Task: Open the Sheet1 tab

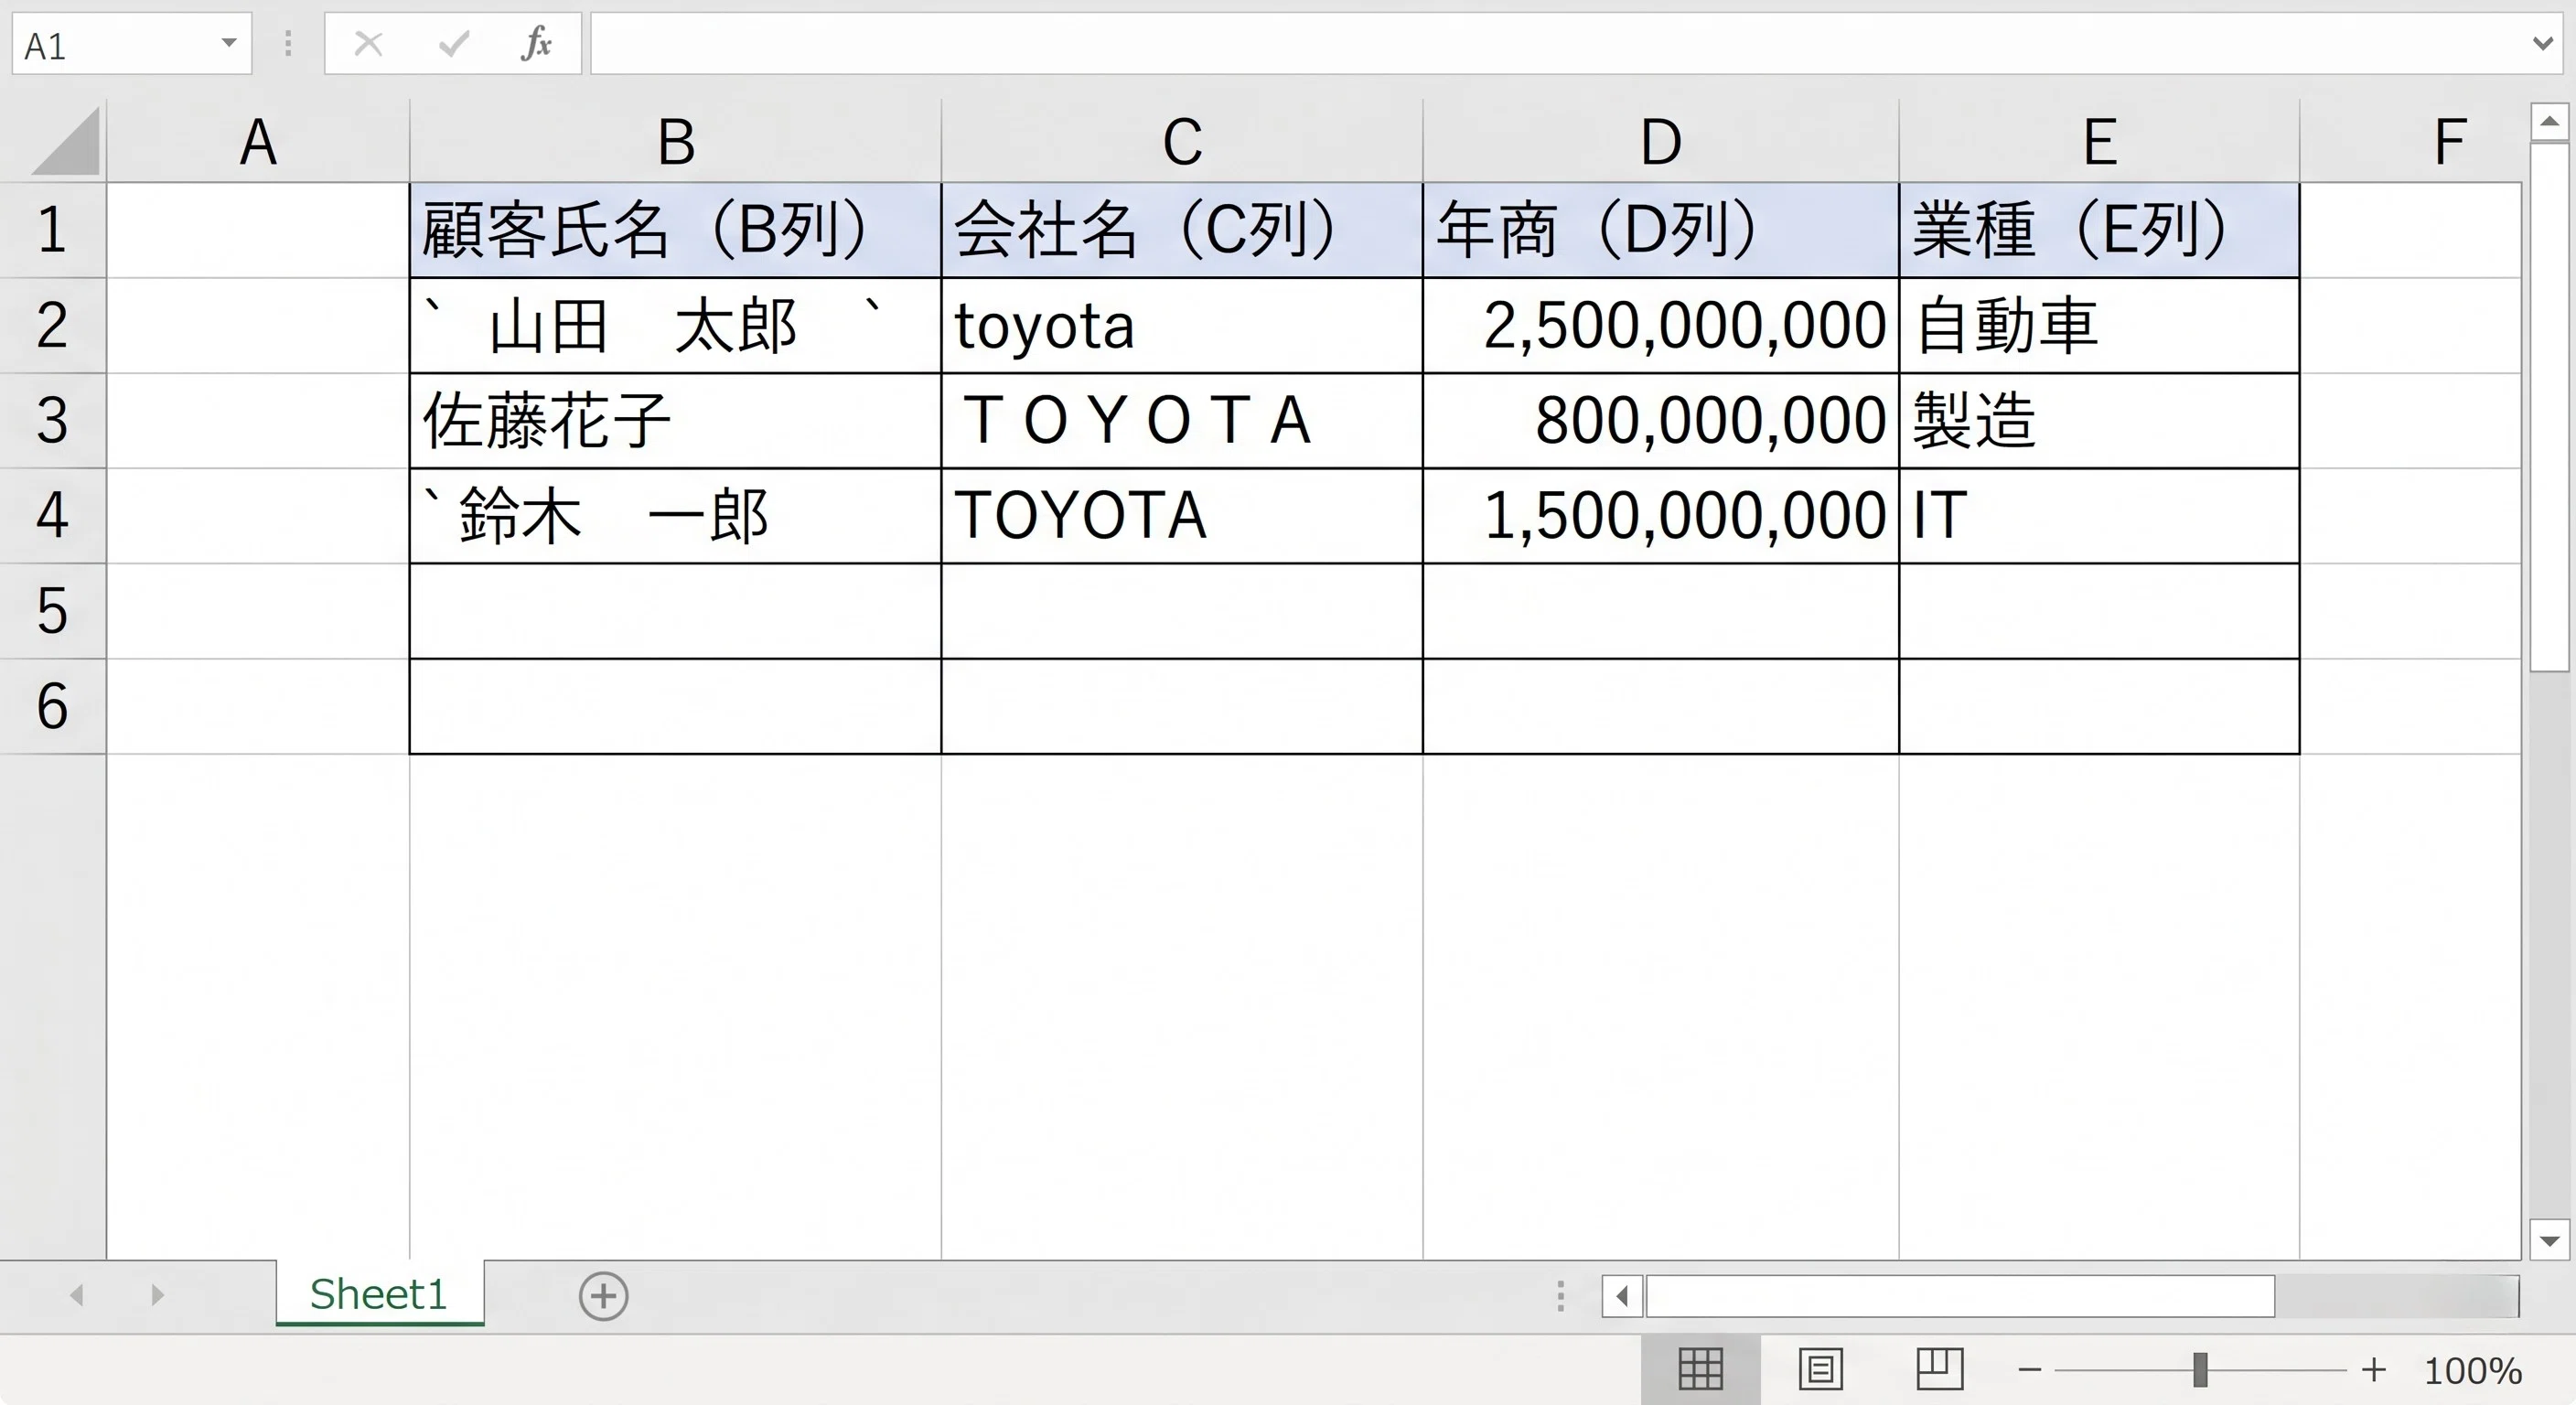Action: click(x=379, y=1294)
